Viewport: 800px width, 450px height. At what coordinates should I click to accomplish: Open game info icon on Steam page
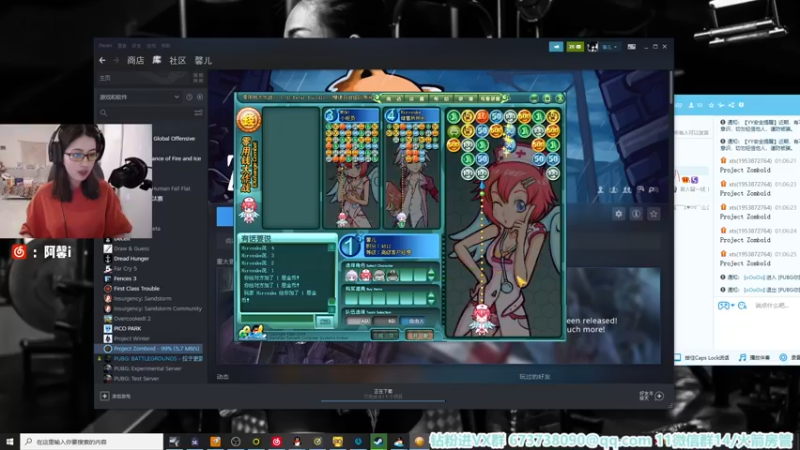(x=636, y=214)
